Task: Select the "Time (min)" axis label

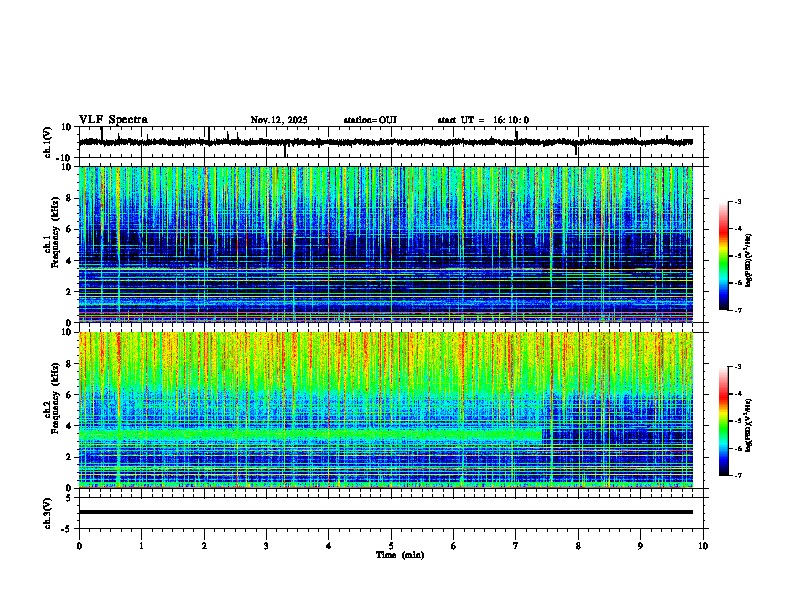Action: coord(400,555)
